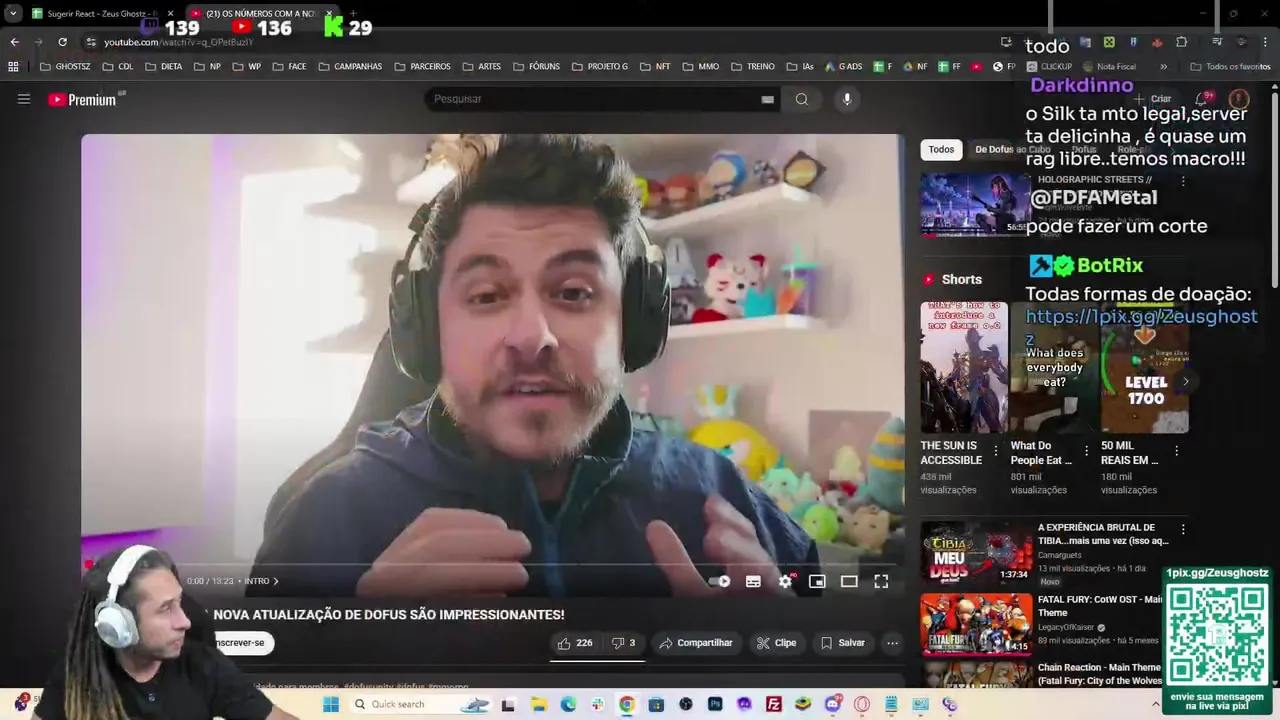Share the video via Compartilhar
Screen dimensions: 1280x720
696,643
